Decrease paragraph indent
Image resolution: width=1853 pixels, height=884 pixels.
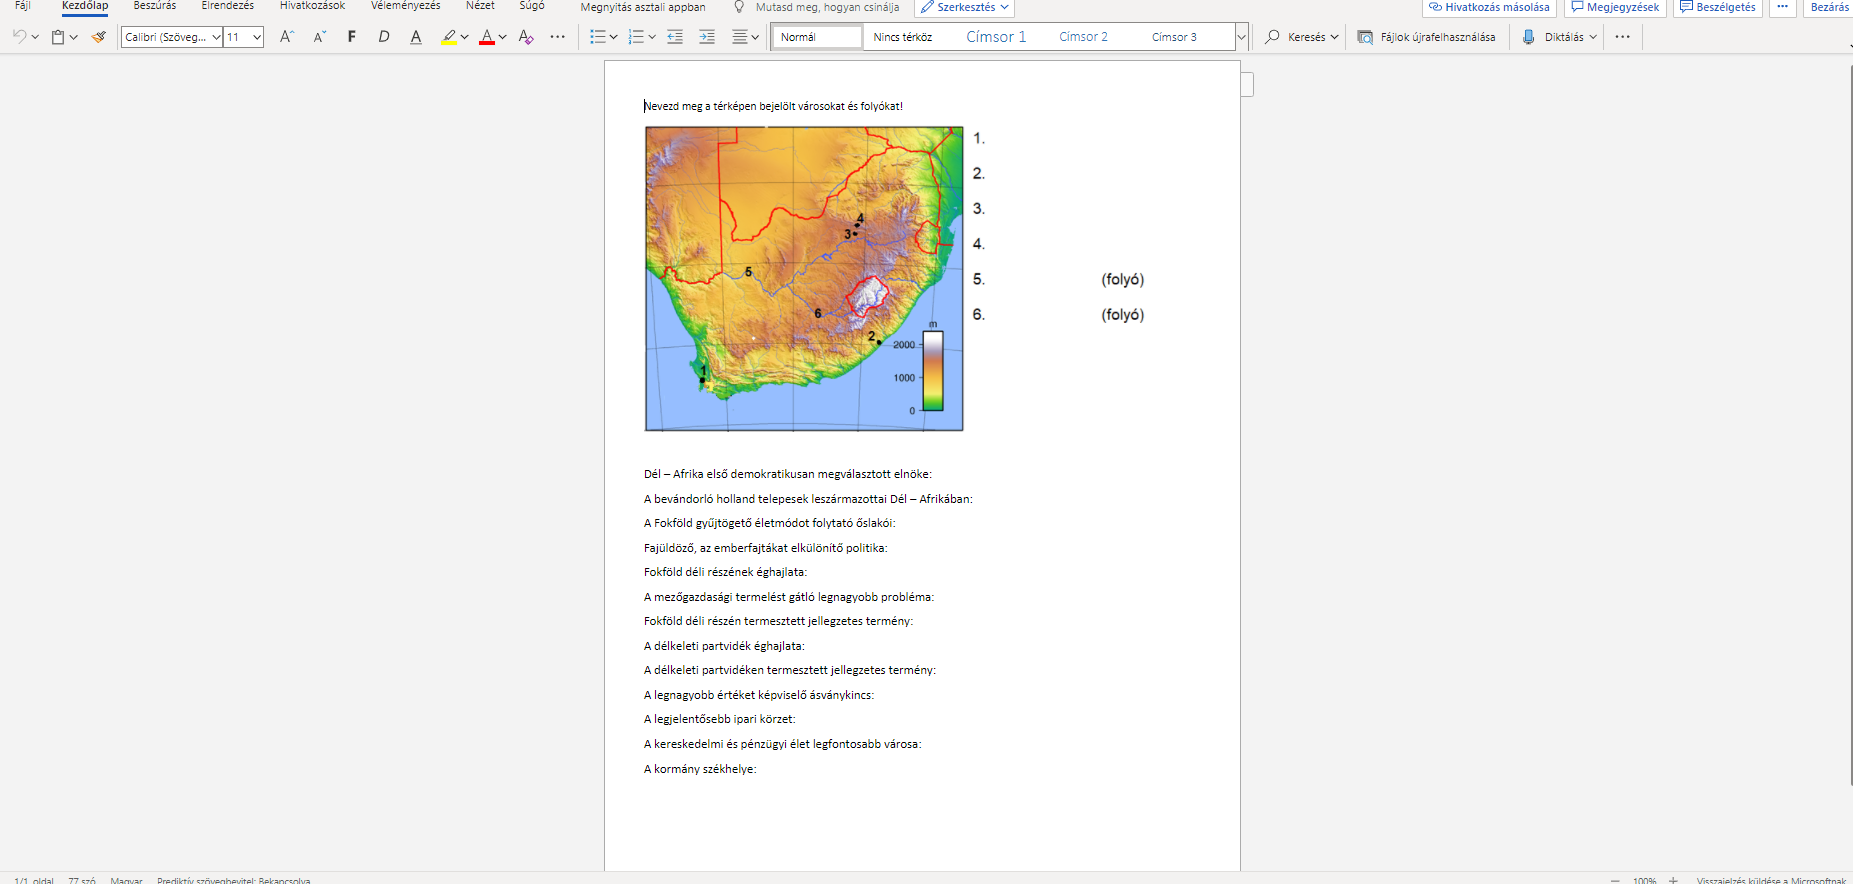(x=675, y=37)
